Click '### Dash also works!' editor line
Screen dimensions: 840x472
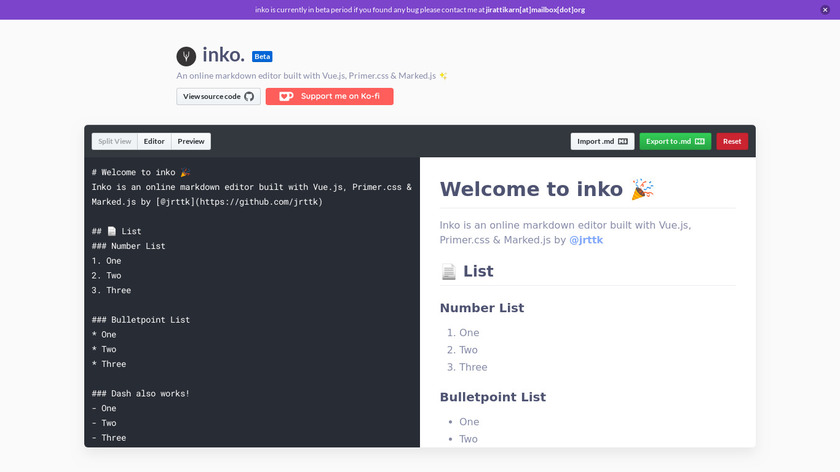click(x=140, y=393)
